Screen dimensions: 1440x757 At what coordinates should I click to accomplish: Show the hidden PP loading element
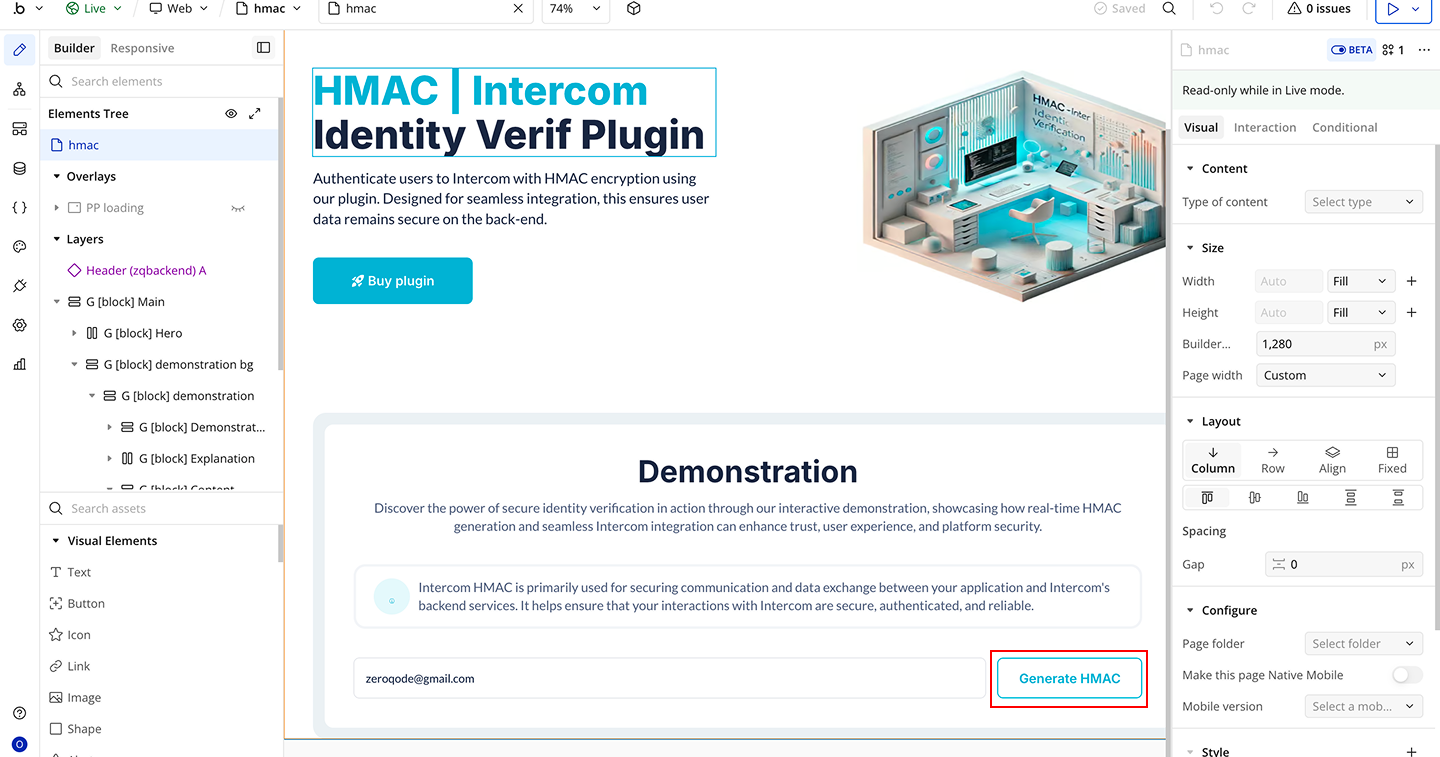pos(238,208)
